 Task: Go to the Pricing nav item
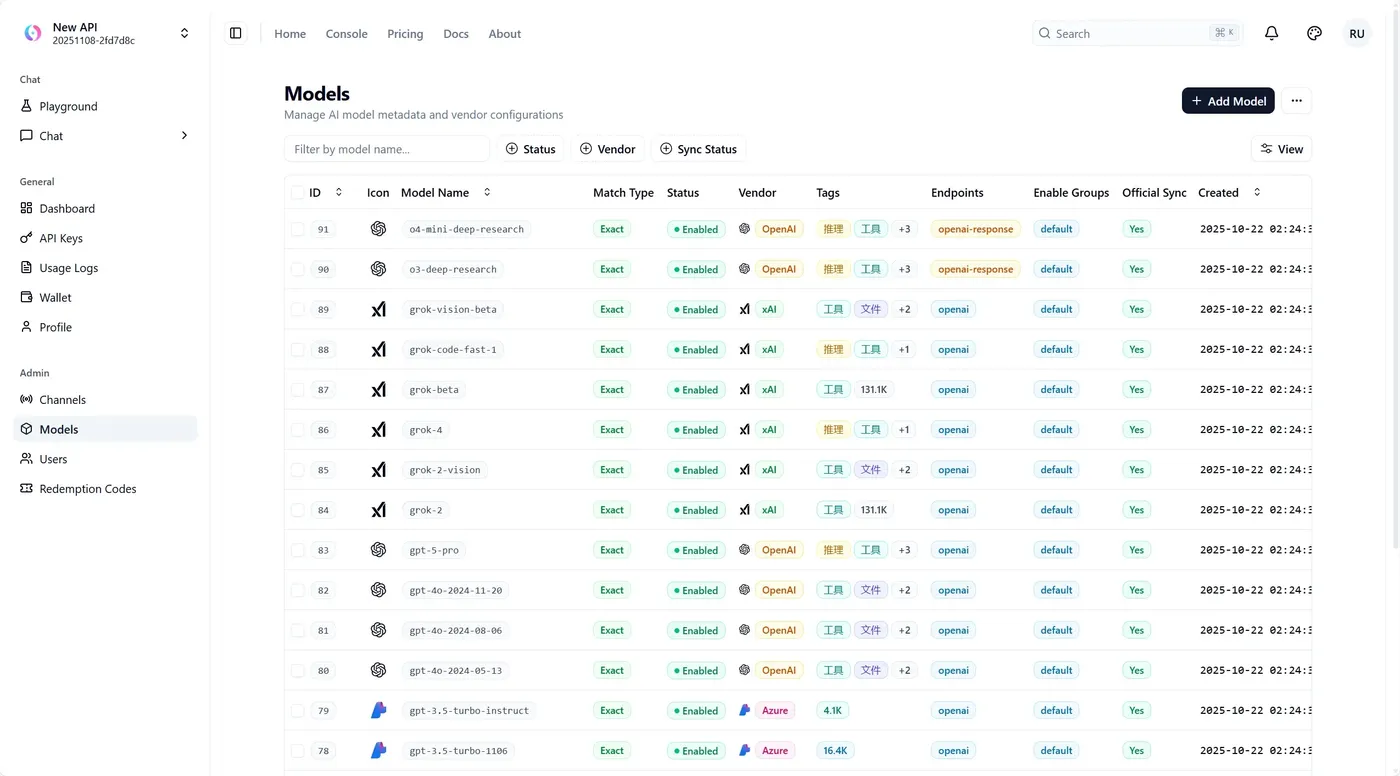[405, 34]
